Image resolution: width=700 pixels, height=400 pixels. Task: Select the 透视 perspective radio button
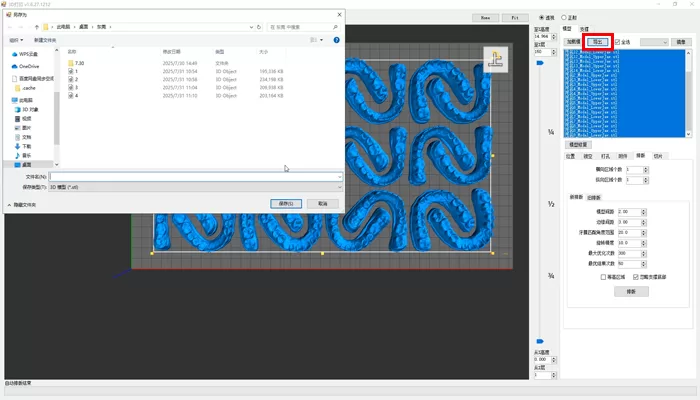[542, 17]
